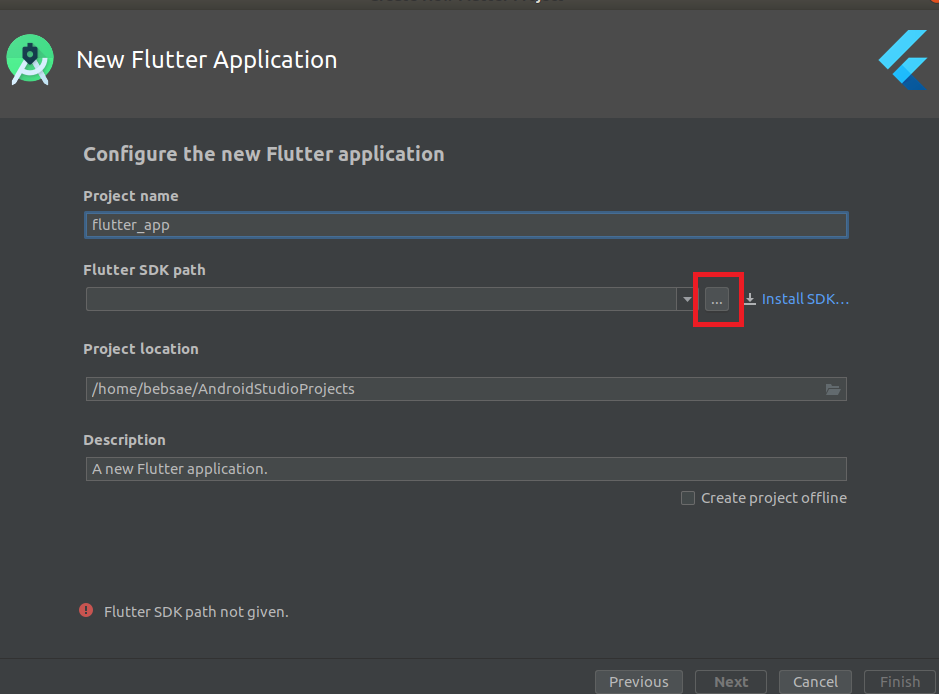The height and width of the screenshot is (694, 939).
Task: Expand the Flutter SDK path dropdown arrow
Action: click(687, 299)
